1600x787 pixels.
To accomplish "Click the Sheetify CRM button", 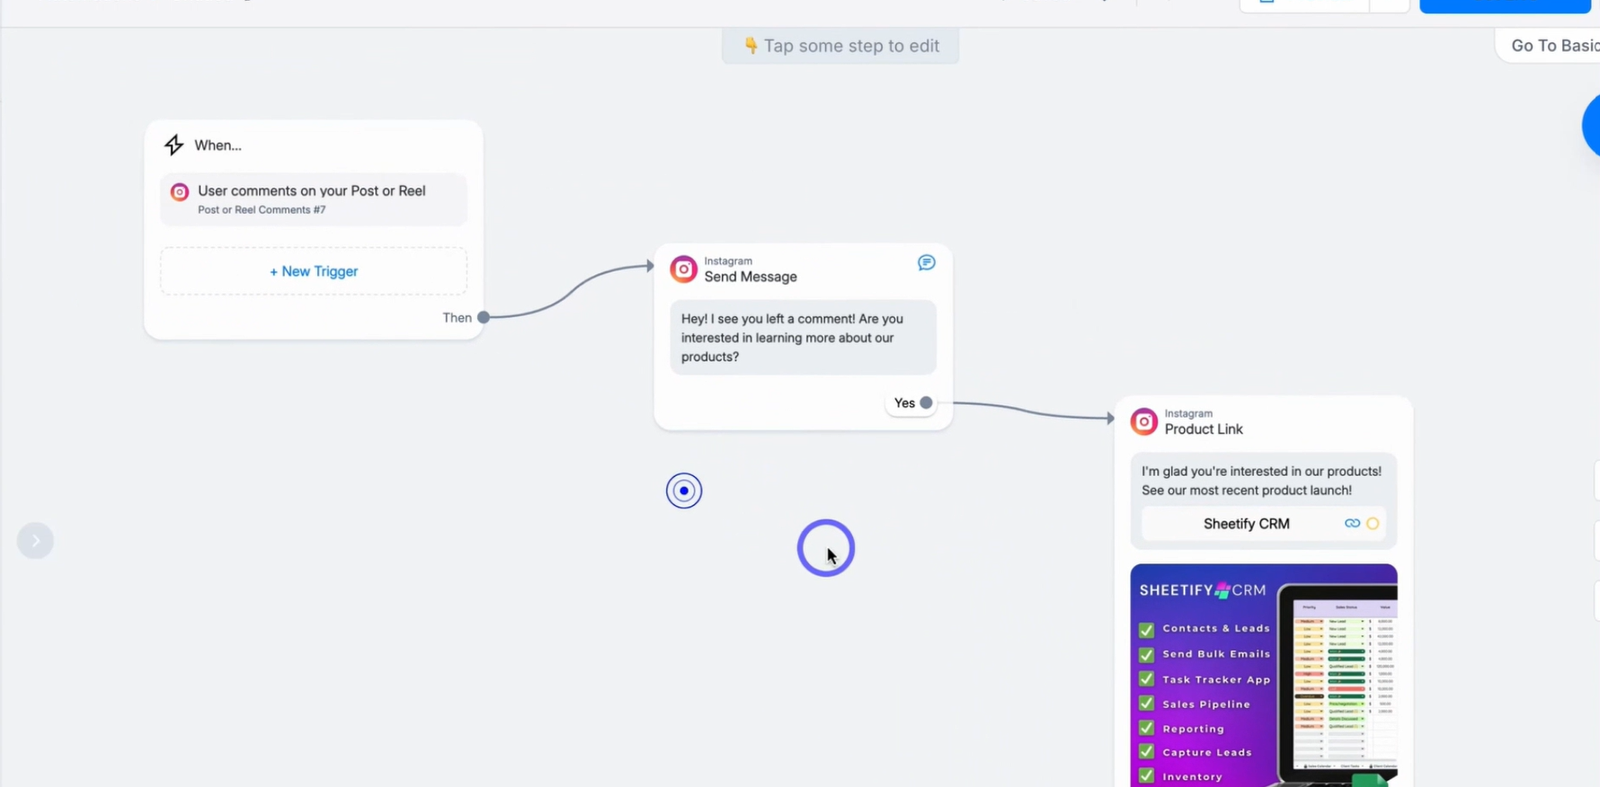I will point(1263,524).
